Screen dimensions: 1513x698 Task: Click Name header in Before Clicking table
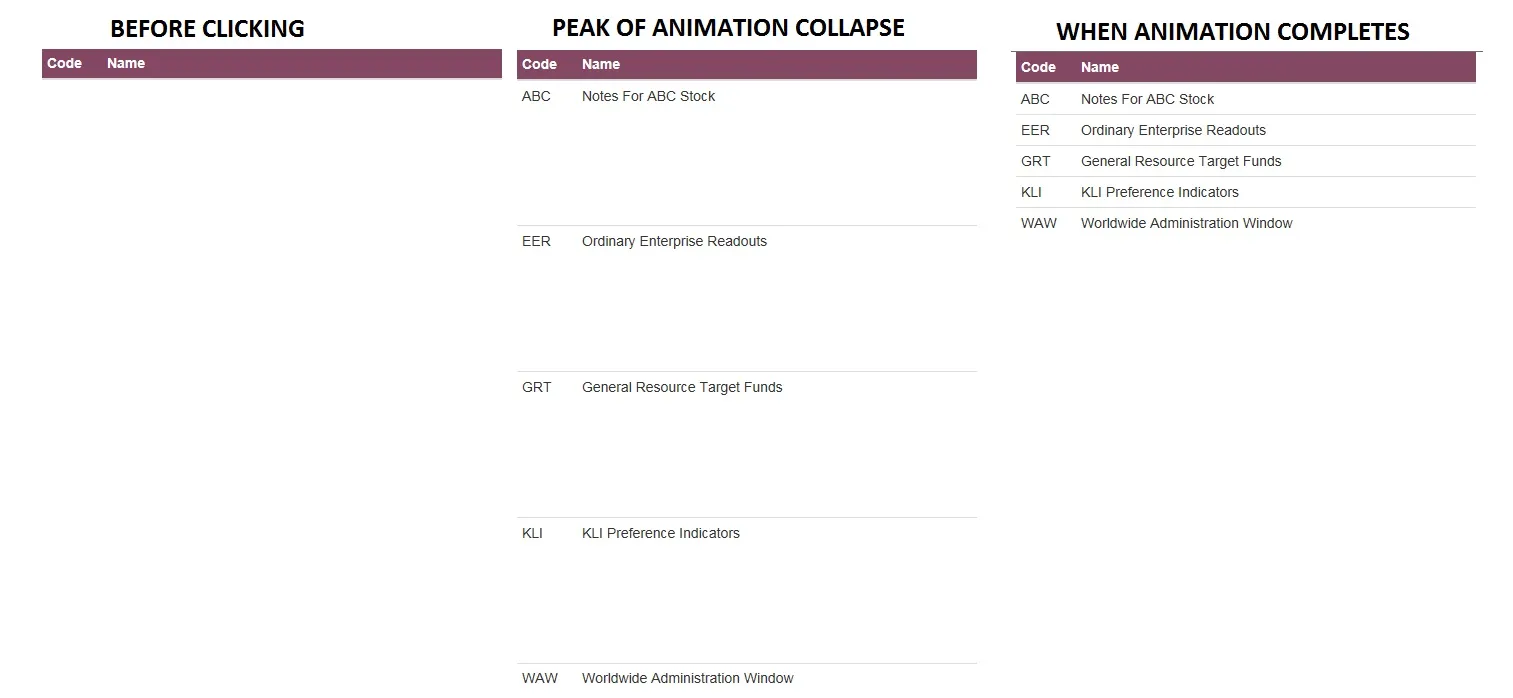tap(126, 63)
